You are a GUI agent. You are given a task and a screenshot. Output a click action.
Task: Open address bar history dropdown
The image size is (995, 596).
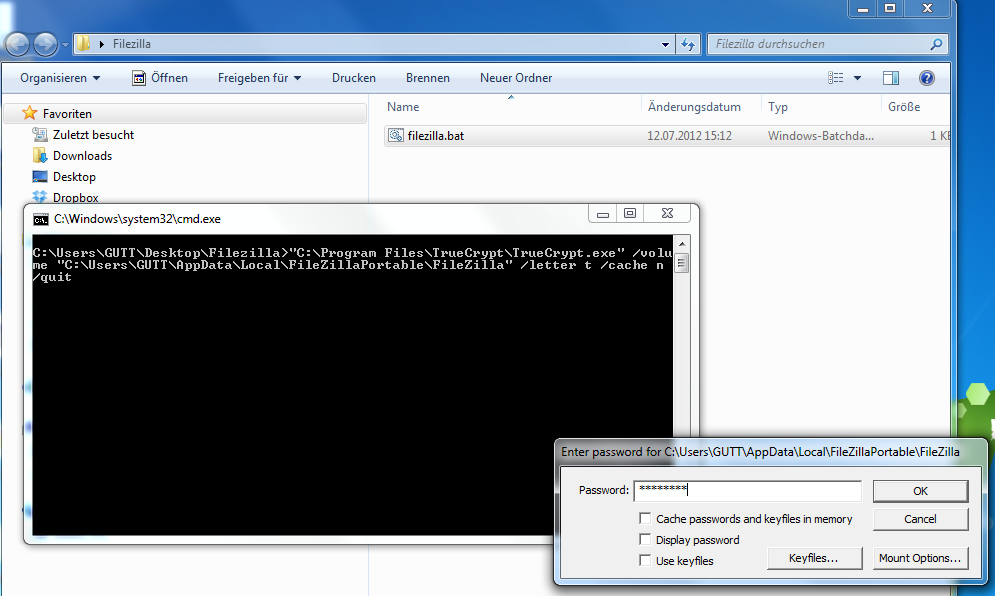(665, 44)
